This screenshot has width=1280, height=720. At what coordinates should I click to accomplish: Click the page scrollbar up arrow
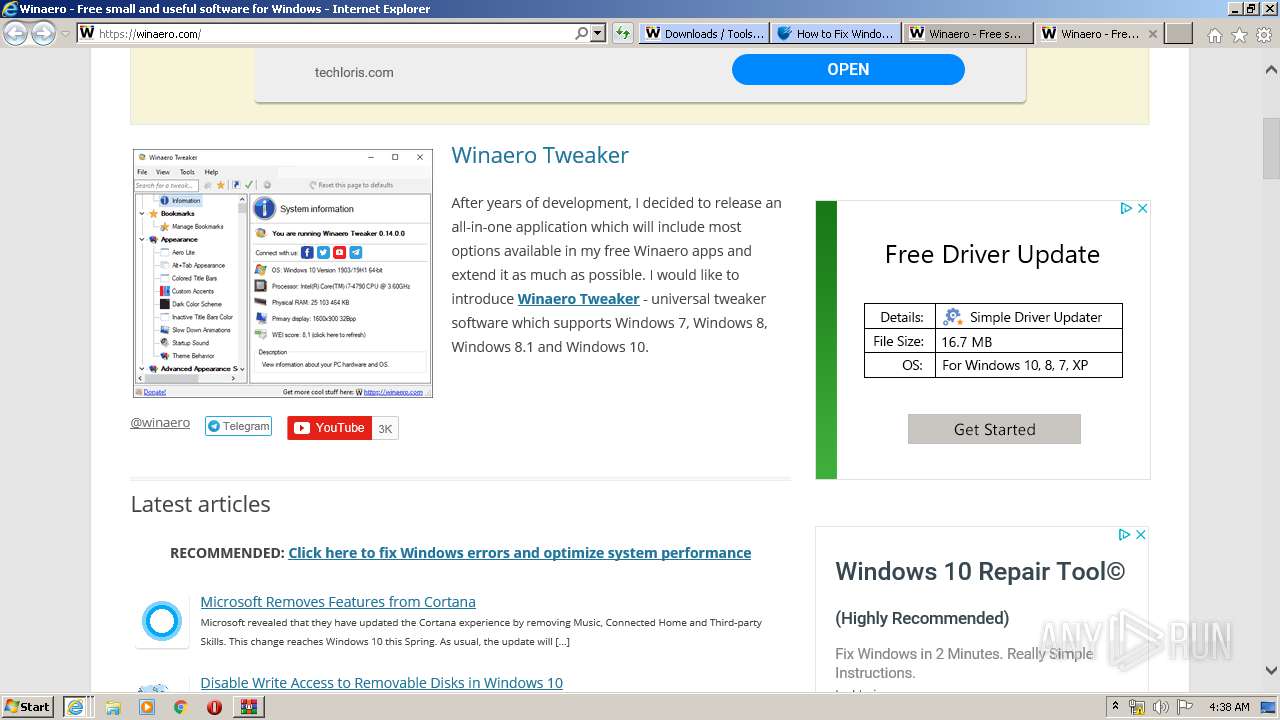point(1271,70)
